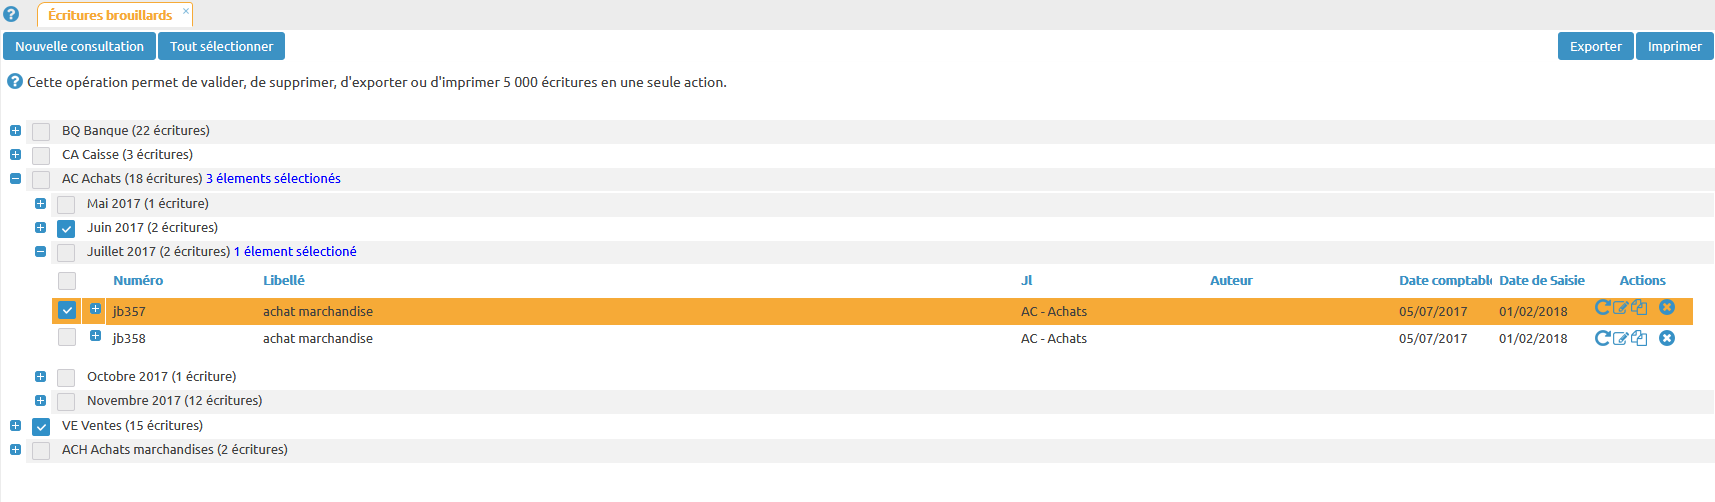Click the Exporter button
The image size is (1715, 502).
click(x=1595, y=46)
